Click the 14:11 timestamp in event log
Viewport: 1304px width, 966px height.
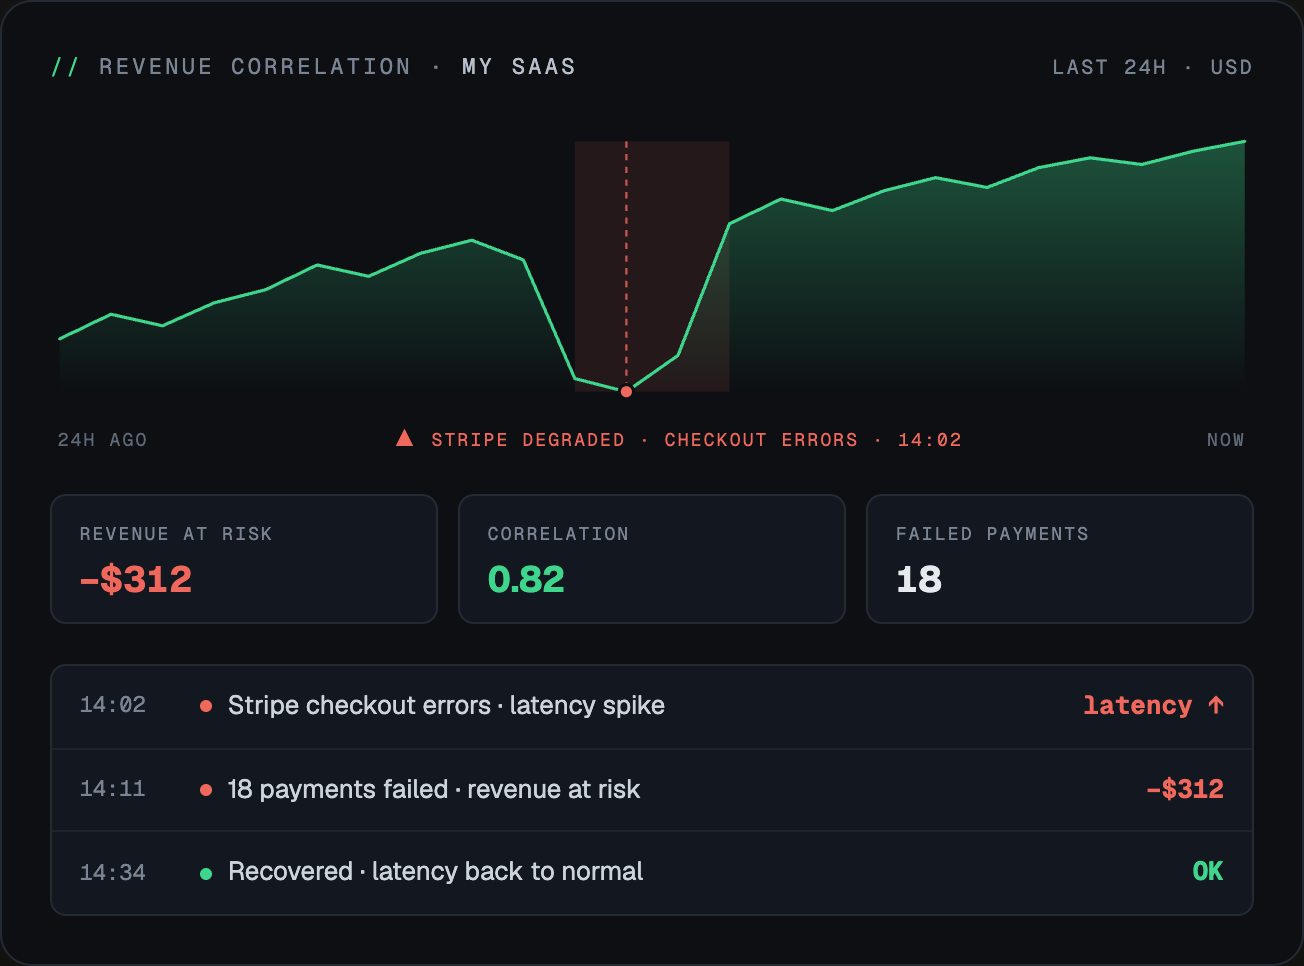[x=113, y=789]
